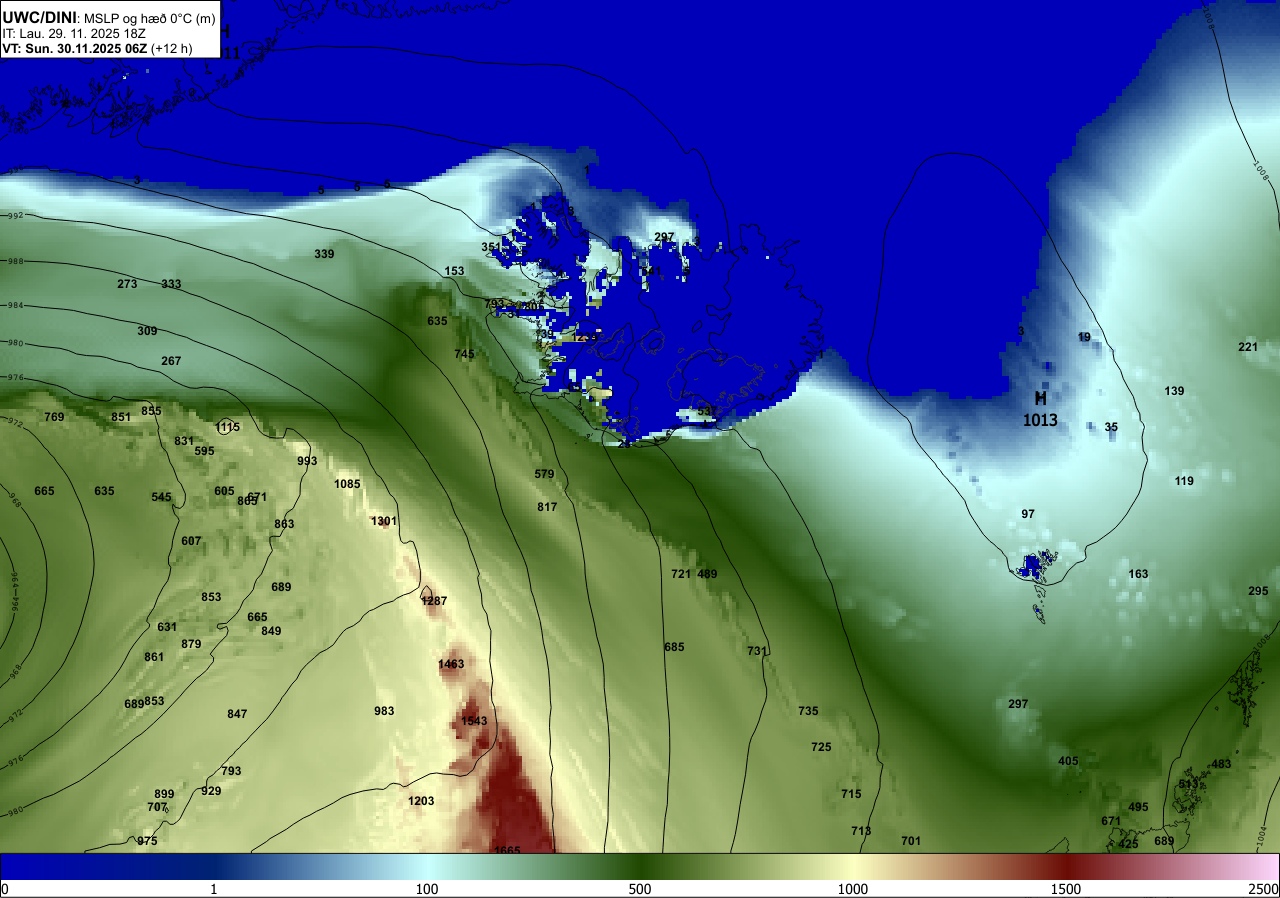Click the 1013 pressure value under H
Image resolution: width=1280 pixels, height=898 pixels.
click(1040, 421)
